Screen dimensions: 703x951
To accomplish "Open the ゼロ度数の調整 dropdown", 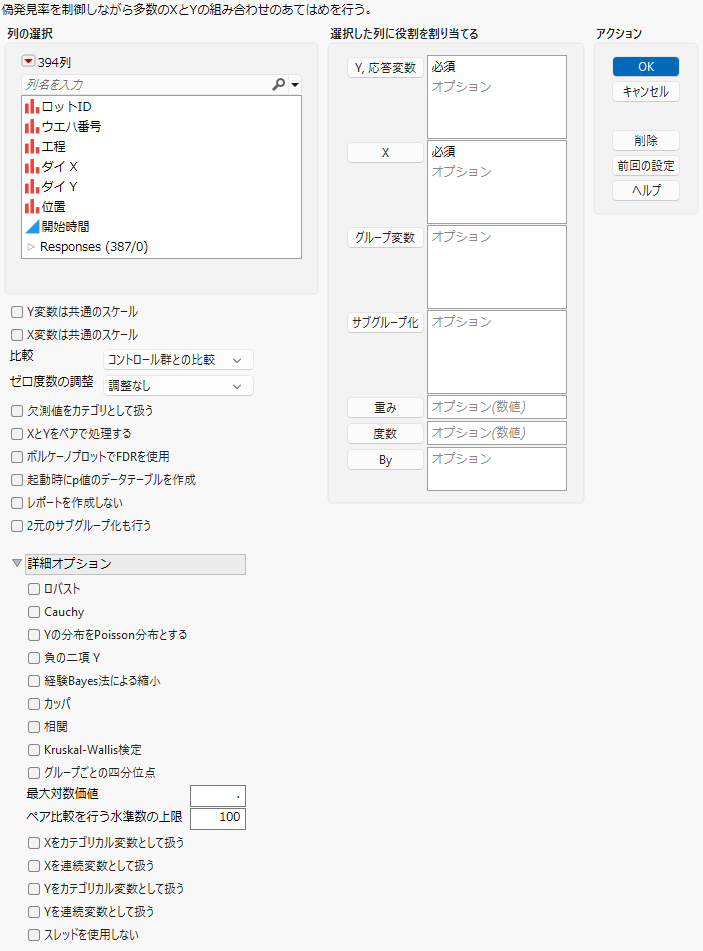I will click(x=178, y=386).
